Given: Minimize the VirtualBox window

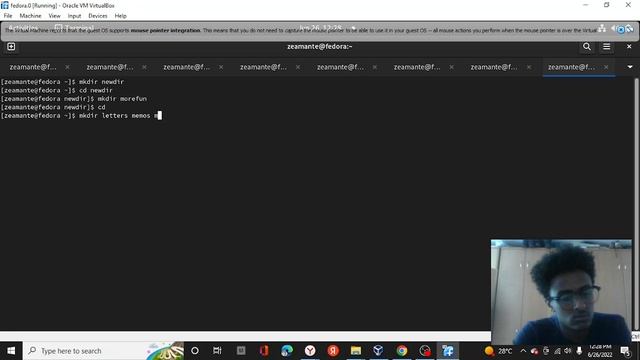Looking at the screenshot, I should point(586,5).
